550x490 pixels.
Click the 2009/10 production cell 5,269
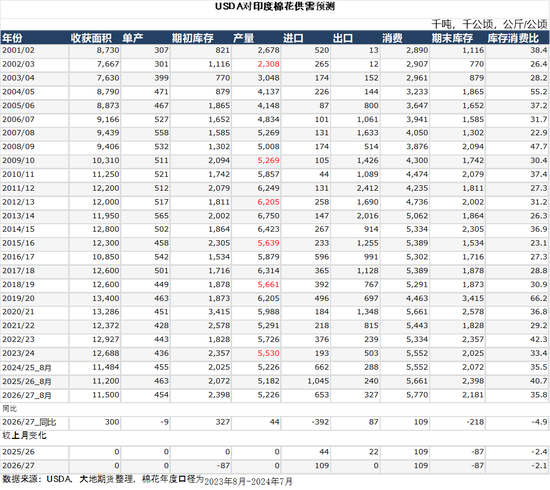coord(269,161)
